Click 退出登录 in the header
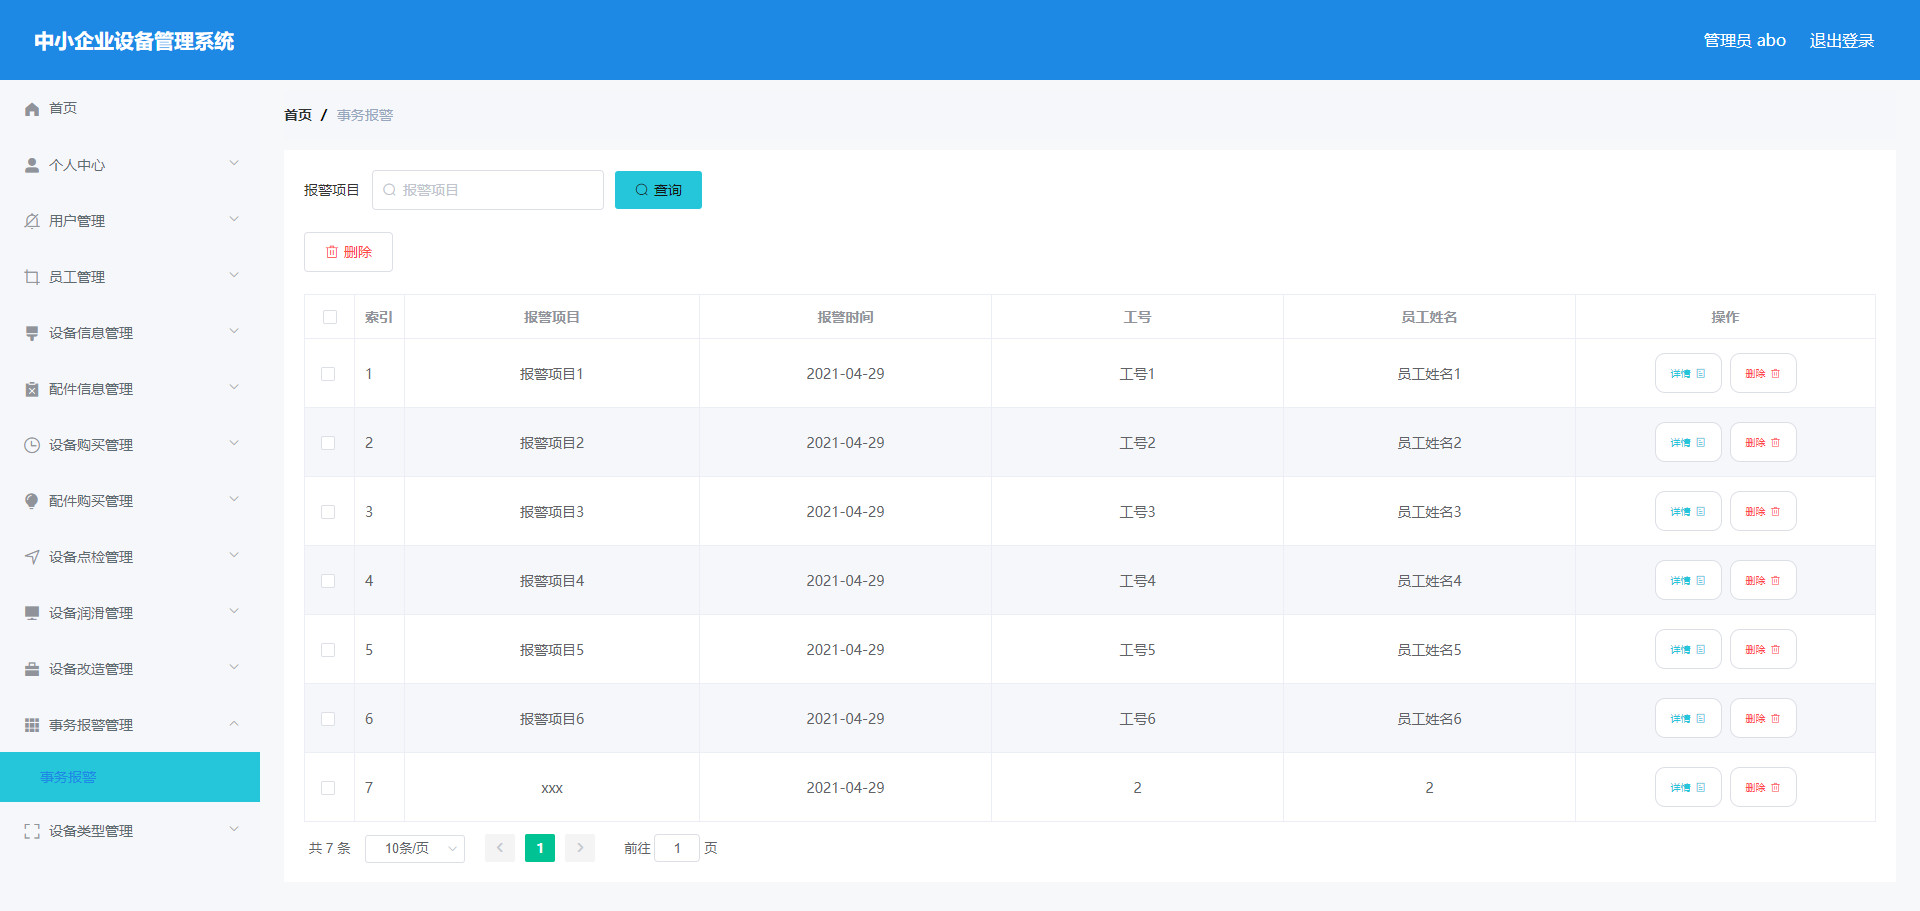The width and height of the screenshot is (1920, 911). point(1842,41)
